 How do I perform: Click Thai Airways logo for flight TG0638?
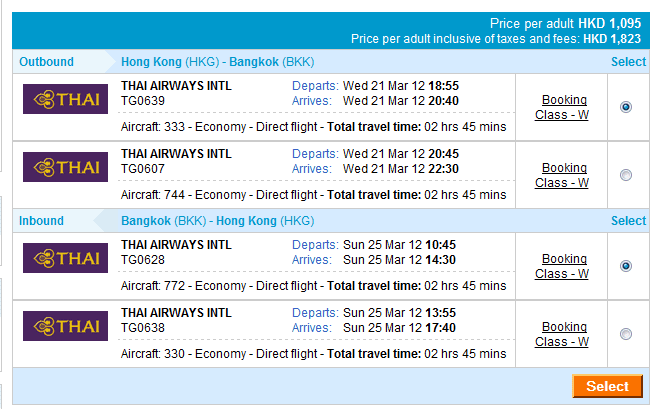click(x=66, y=326)
